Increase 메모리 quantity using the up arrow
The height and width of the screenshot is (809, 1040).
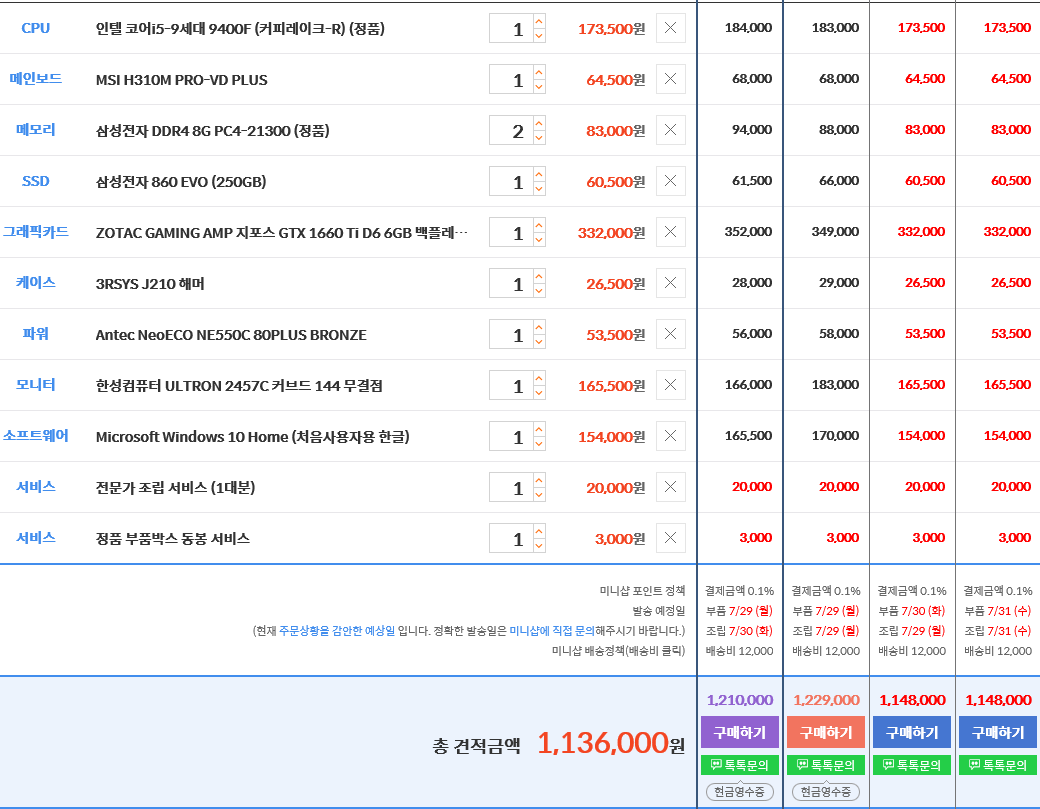(539, 123)
